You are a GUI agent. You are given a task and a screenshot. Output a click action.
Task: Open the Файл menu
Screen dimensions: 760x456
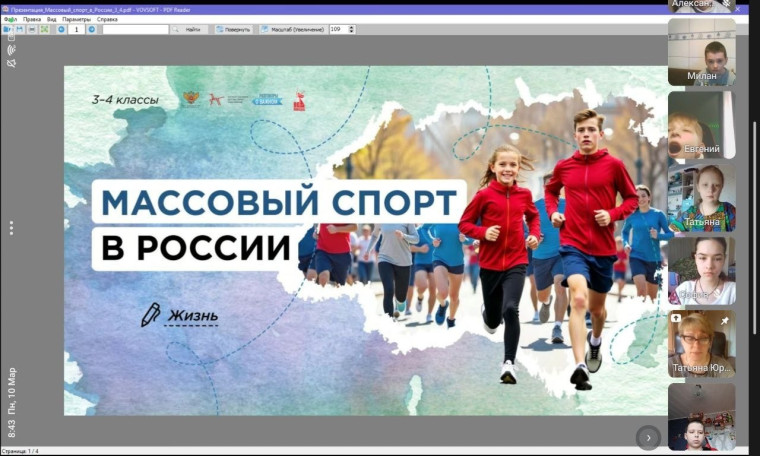10,19
